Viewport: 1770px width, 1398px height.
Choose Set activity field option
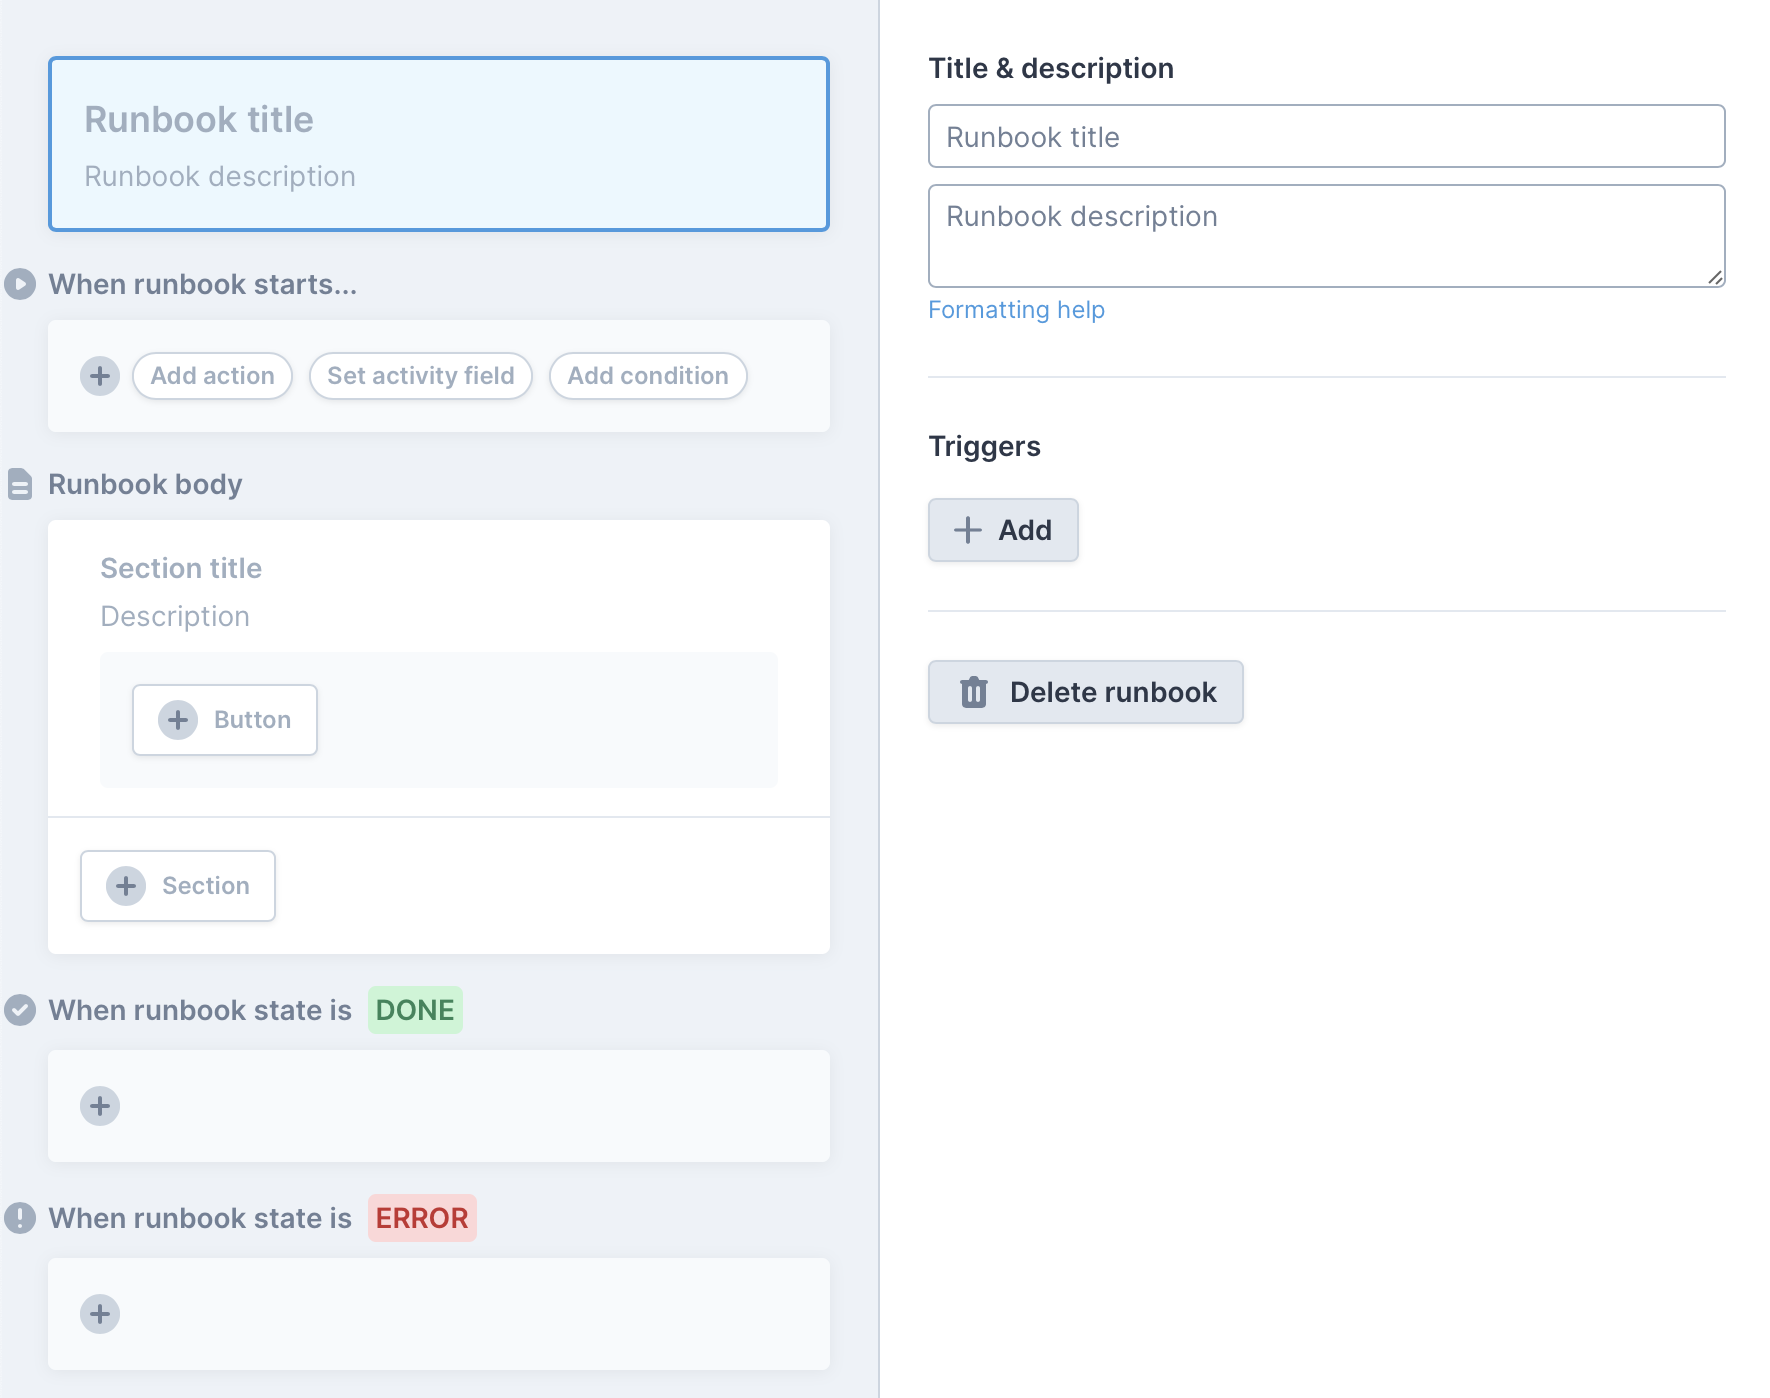420,376
